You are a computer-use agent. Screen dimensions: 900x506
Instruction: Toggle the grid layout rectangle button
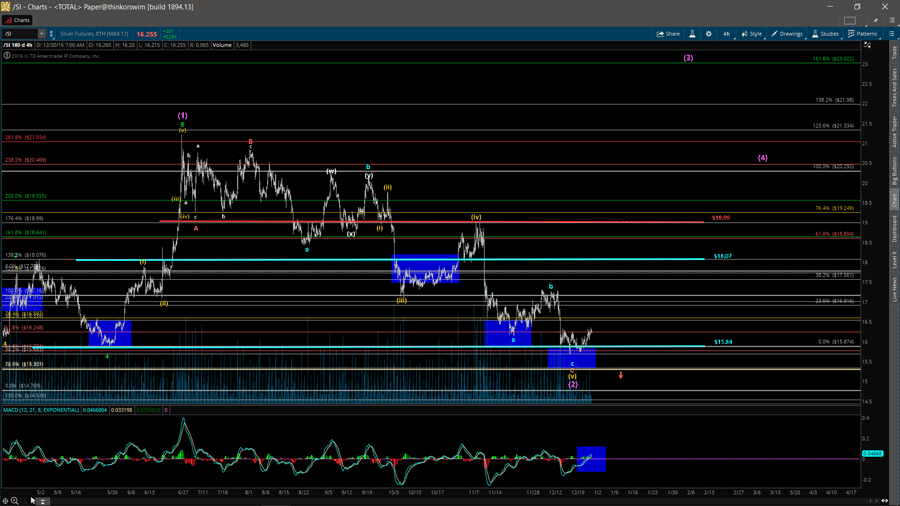pyautogui.click(x=850, y=20)
